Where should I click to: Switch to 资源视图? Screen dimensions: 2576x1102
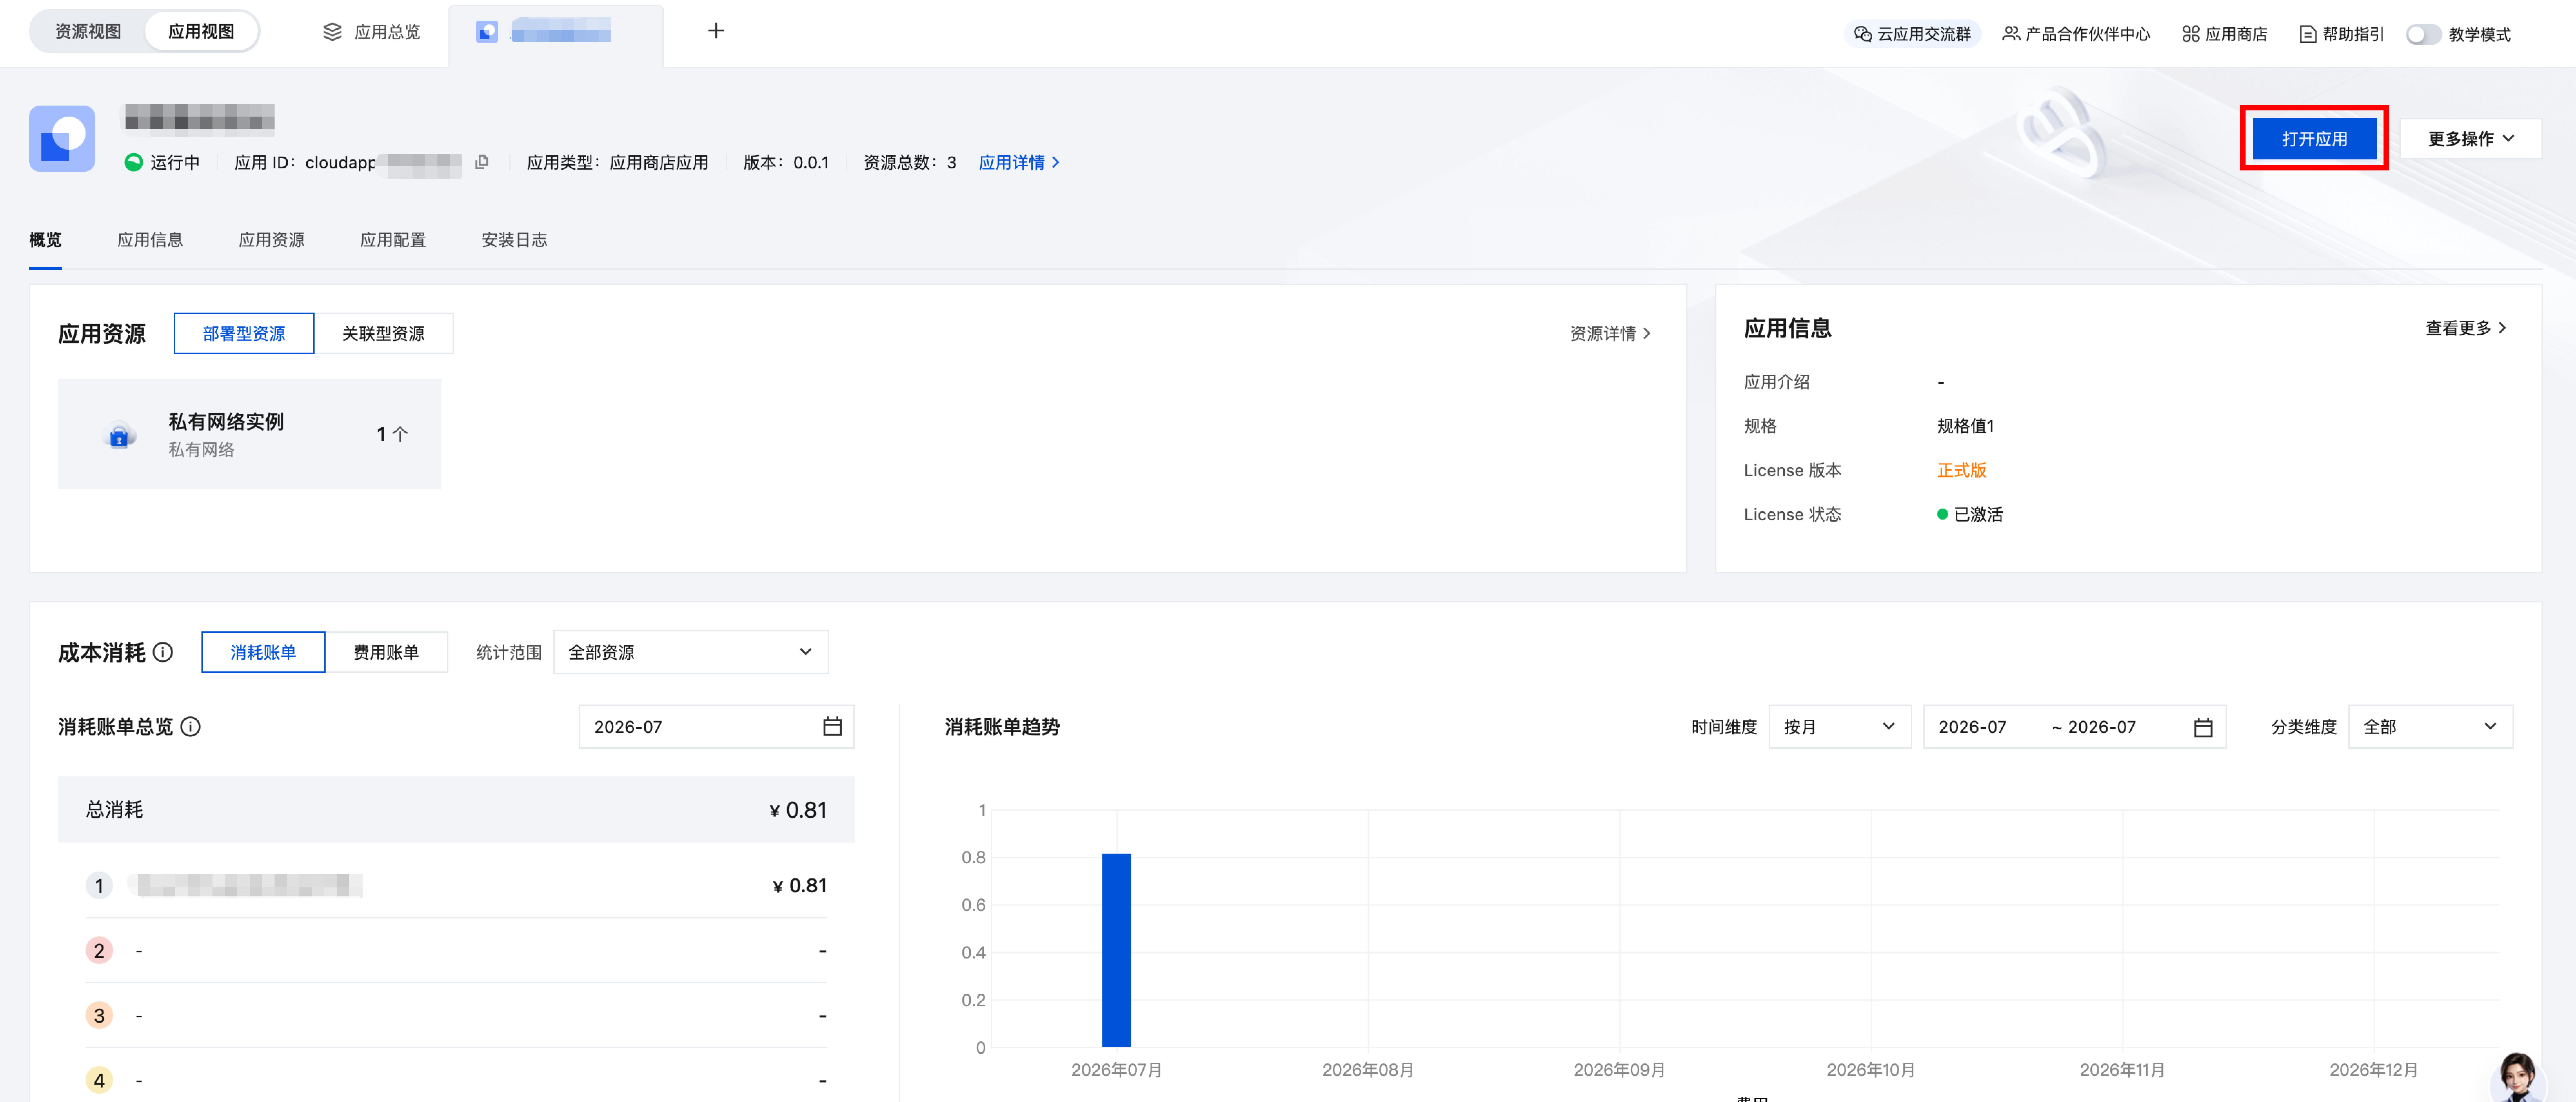88,32
